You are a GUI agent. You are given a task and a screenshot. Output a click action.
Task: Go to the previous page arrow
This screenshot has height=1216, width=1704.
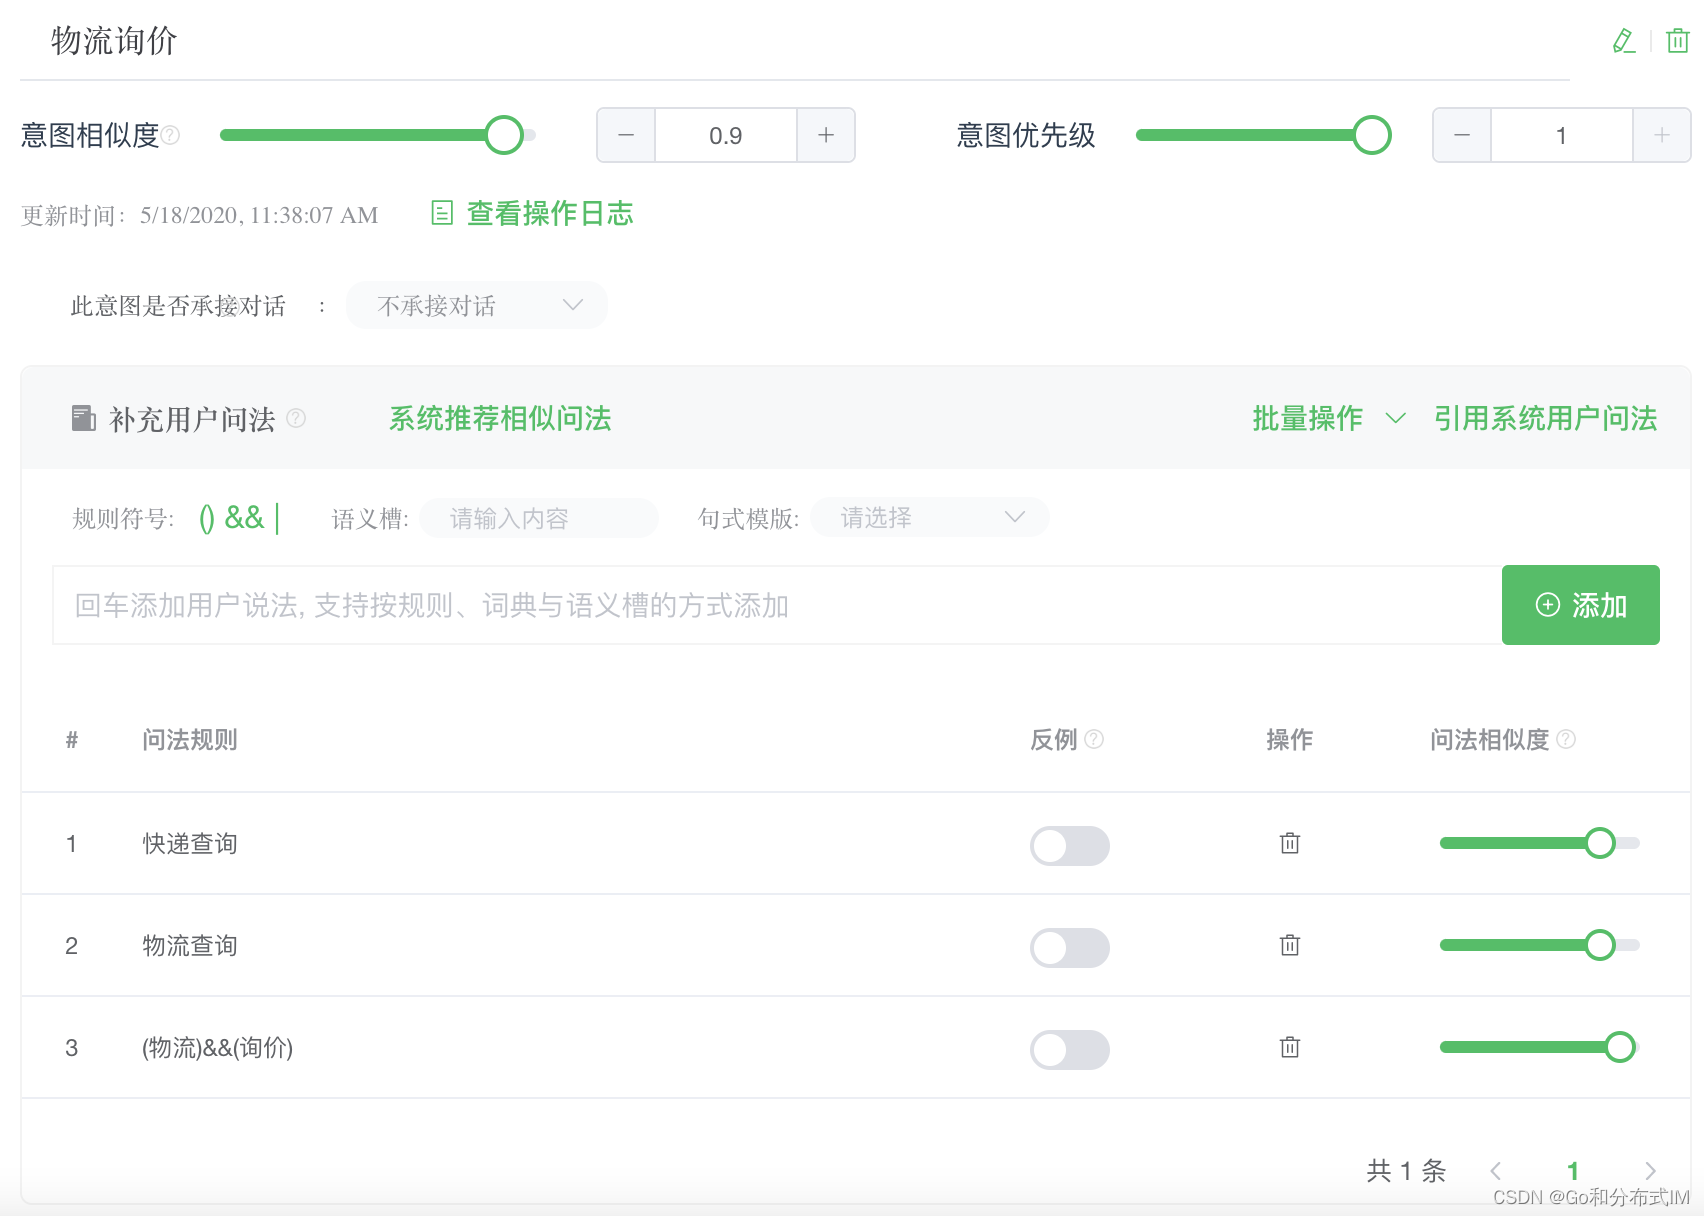(1496, 1171)
